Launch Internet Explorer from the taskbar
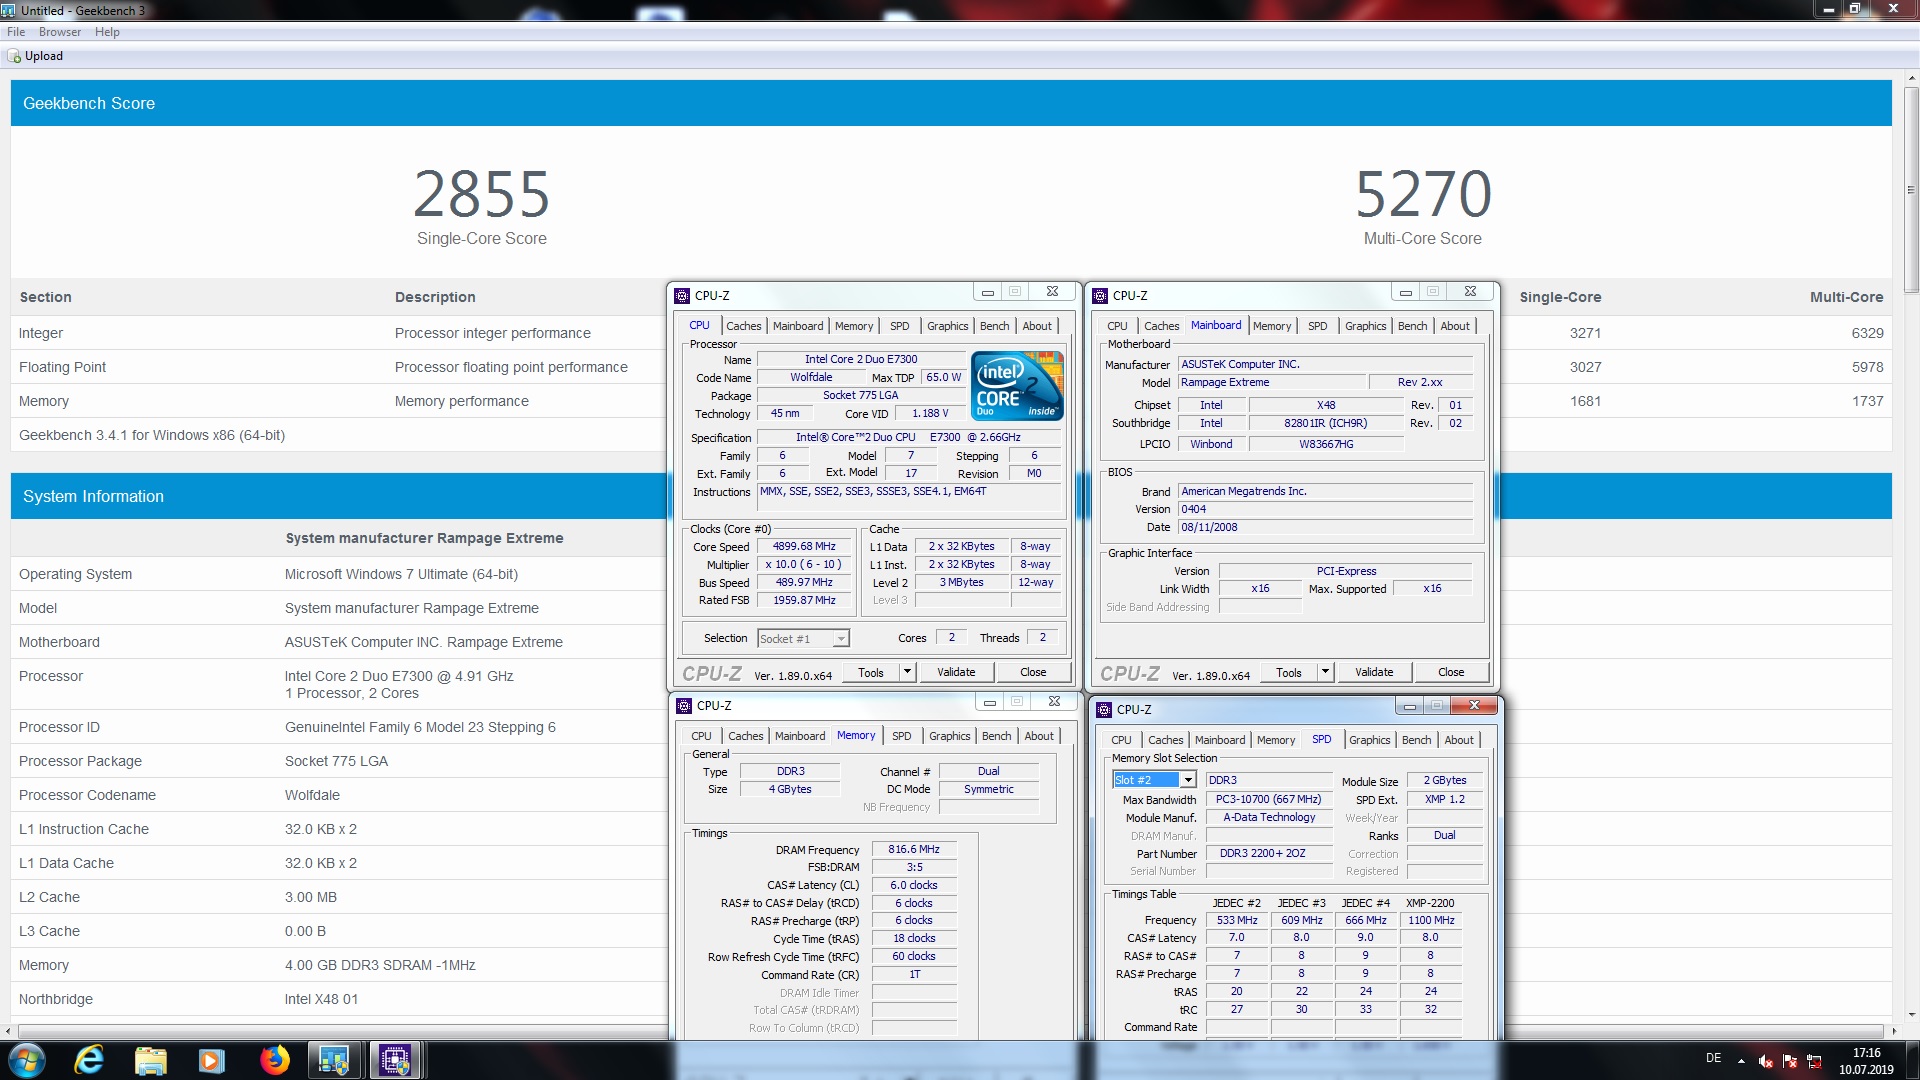This screenshot has width=1920, height=1080. (89, 1060)
